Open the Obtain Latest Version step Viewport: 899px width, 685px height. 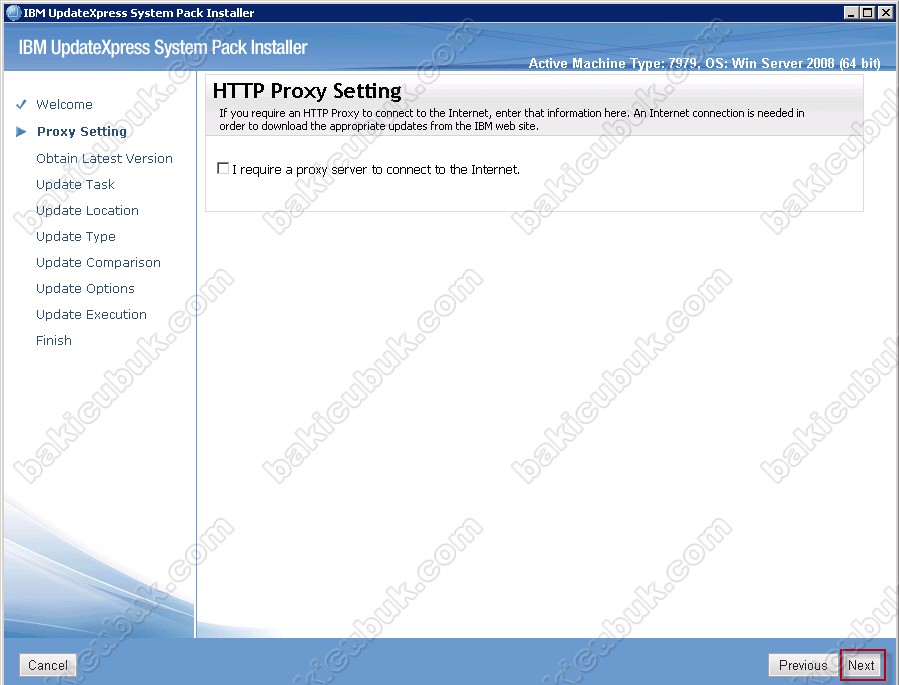click(104, 158)
